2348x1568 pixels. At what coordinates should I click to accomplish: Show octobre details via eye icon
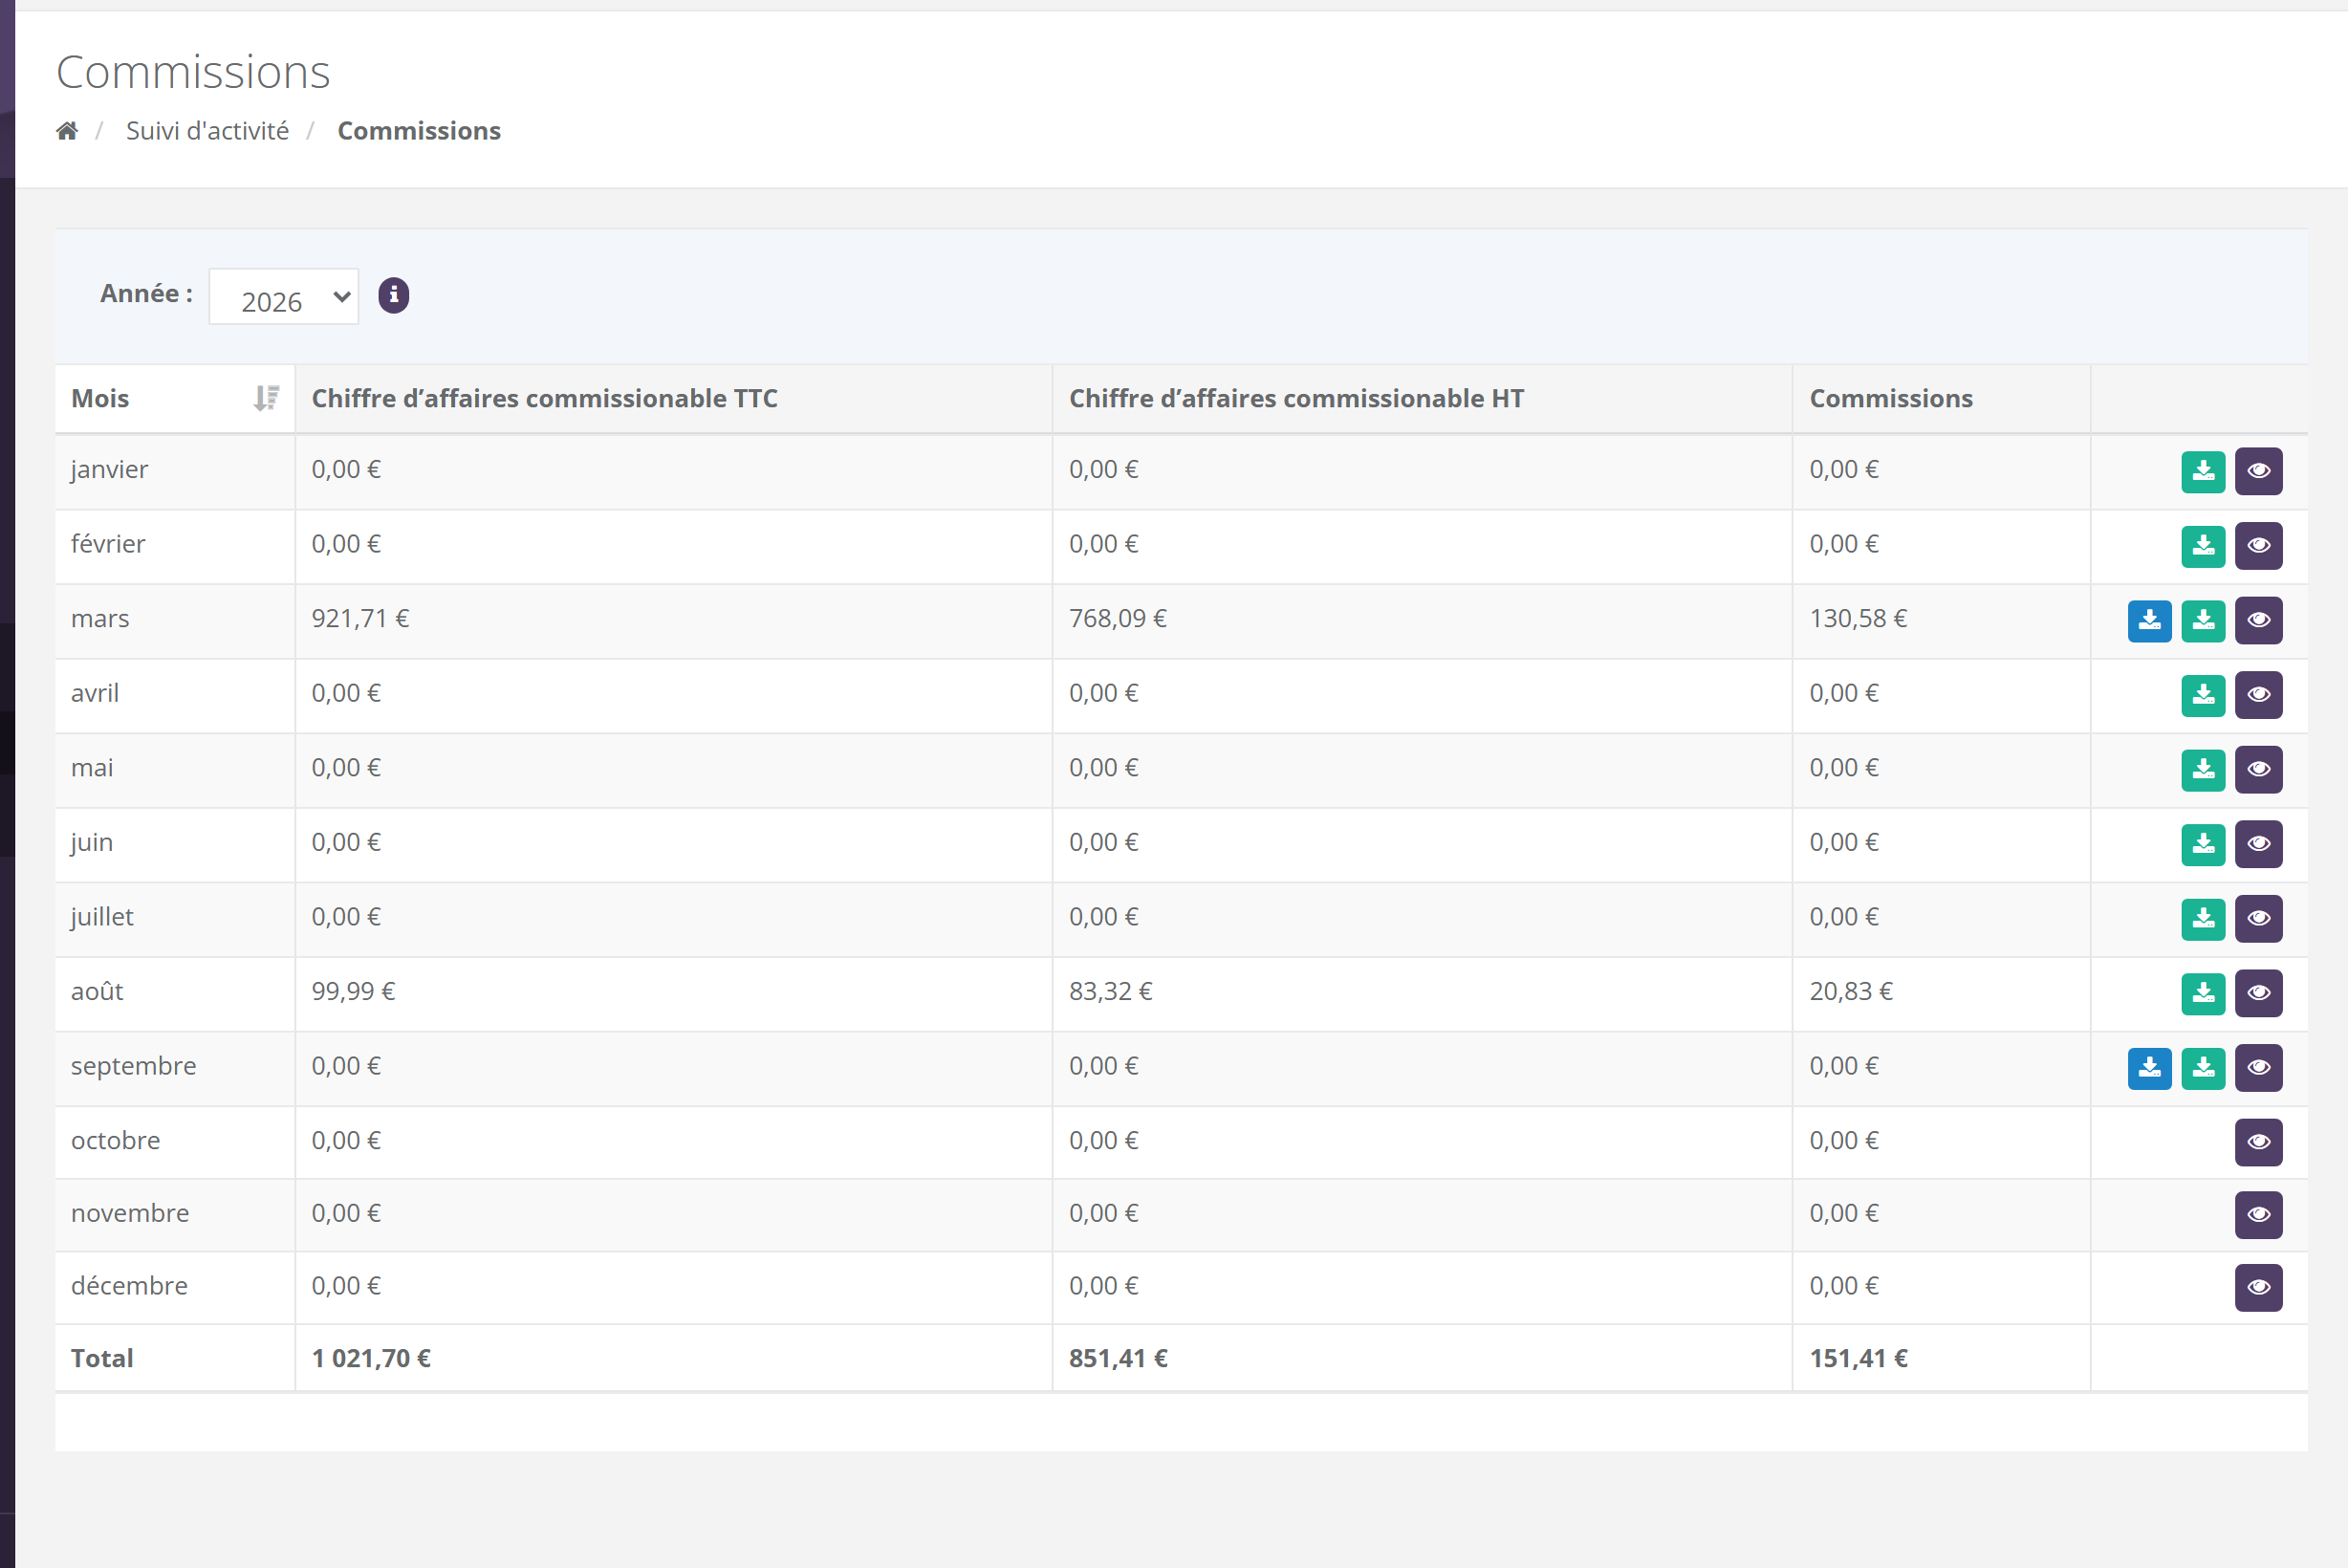(2259, 1142)
